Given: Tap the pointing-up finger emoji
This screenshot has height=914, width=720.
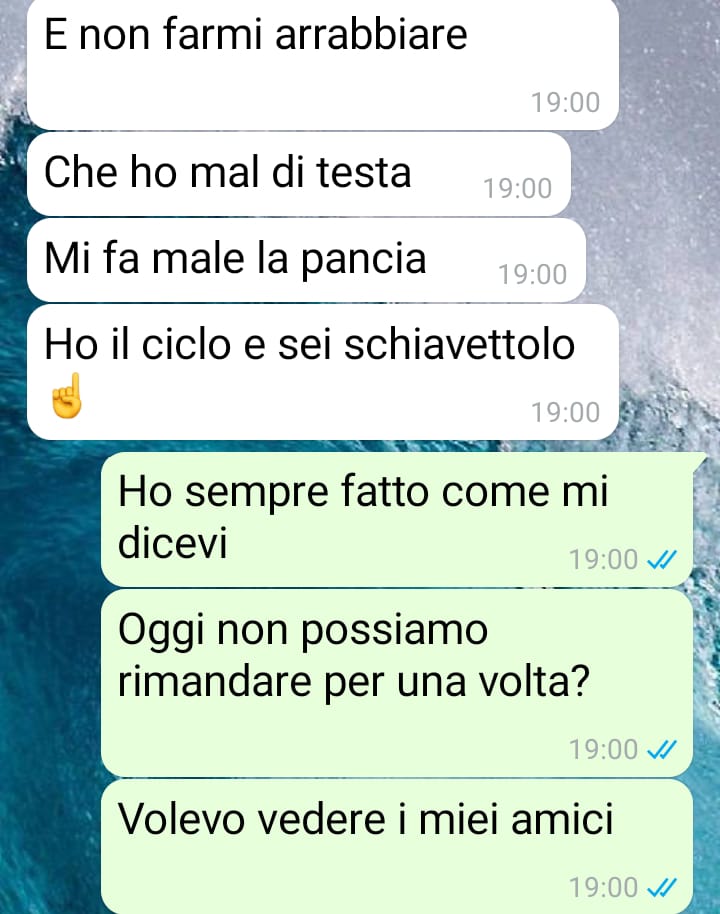Looking at the screenshot, I should click(x=66, y=396).
